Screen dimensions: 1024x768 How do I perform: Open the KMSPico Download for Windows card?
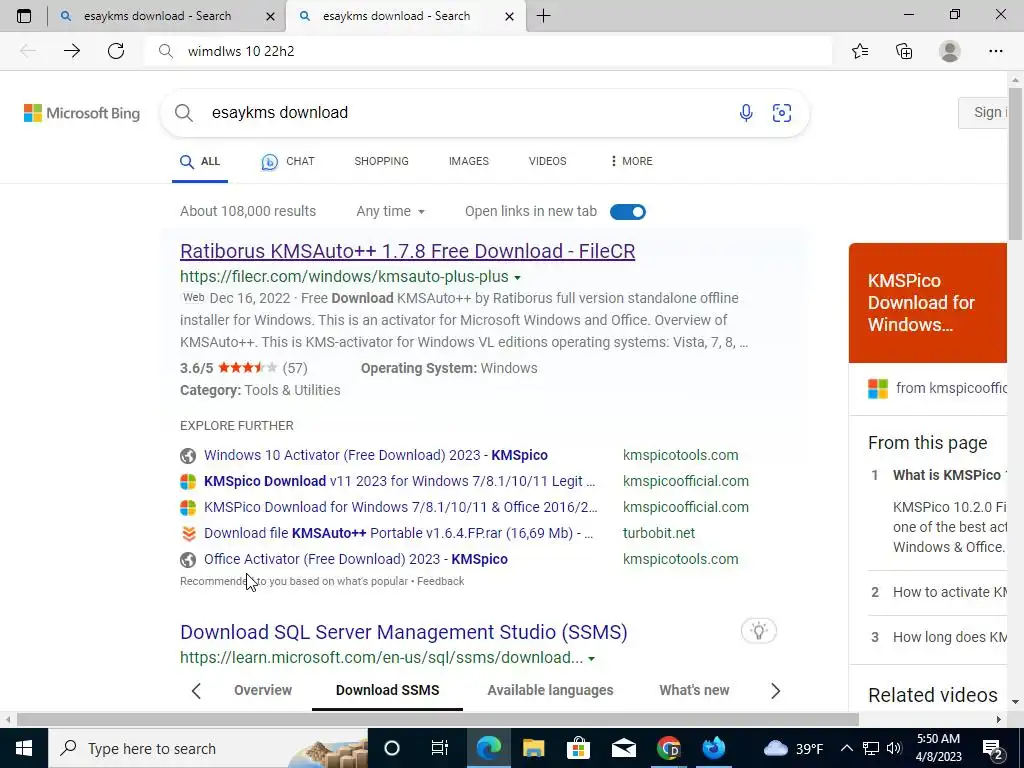pos(928,303)
